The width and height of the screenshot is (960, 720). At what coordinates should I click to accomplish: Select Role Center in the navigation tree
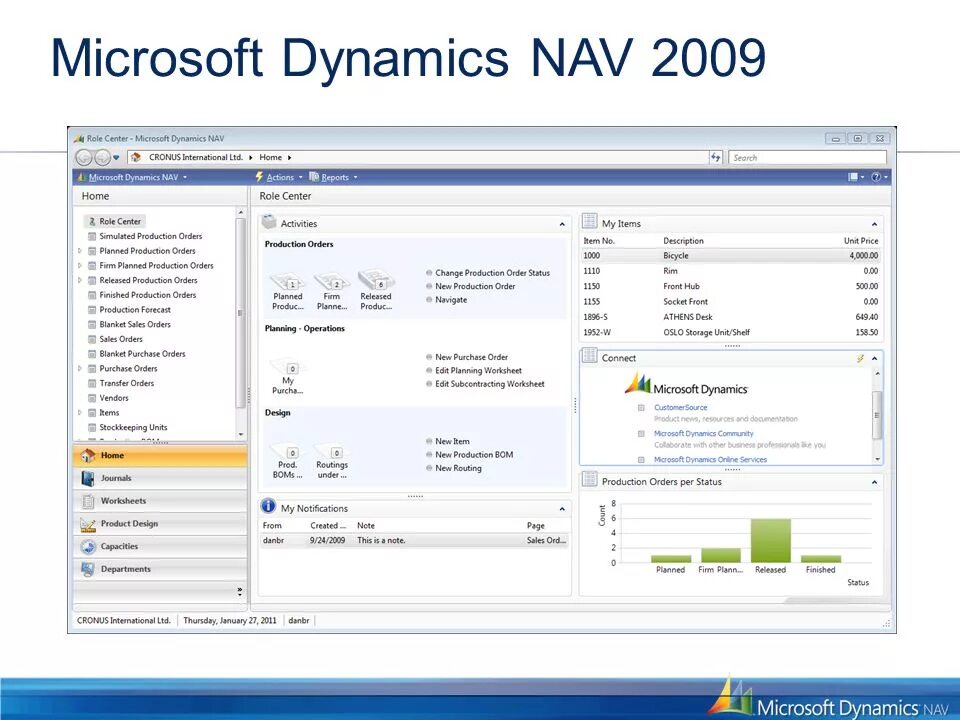point(114,221)
